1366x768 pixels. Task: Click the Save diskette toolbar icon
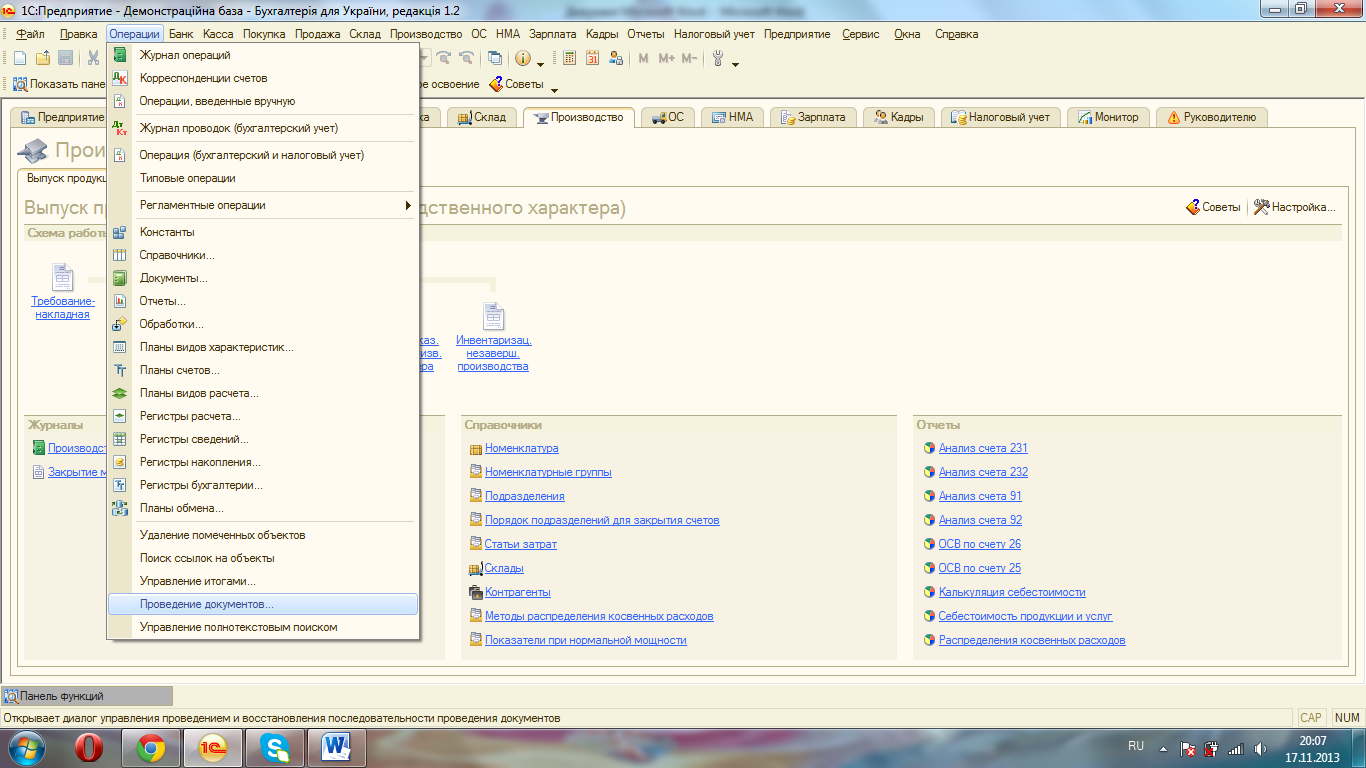(65, 58)
